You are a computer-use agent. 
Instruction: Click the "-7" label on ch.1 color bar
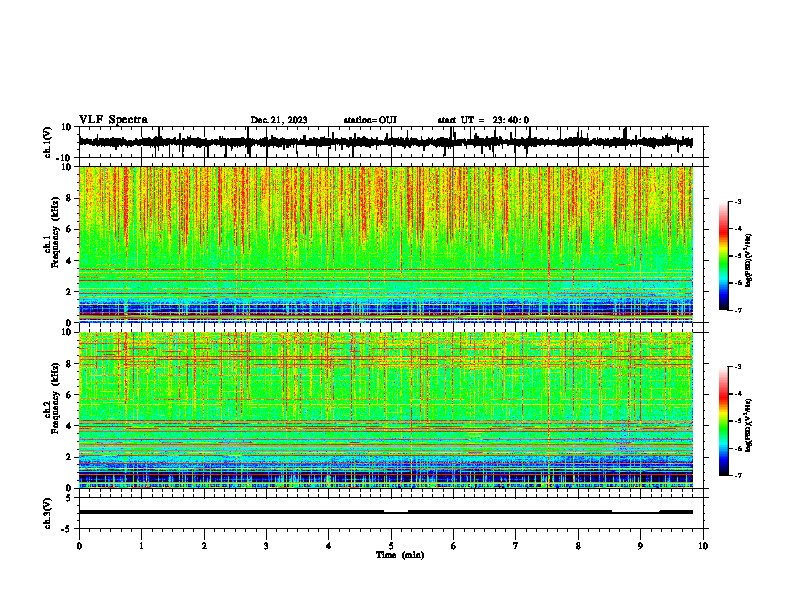pos(737,310)
